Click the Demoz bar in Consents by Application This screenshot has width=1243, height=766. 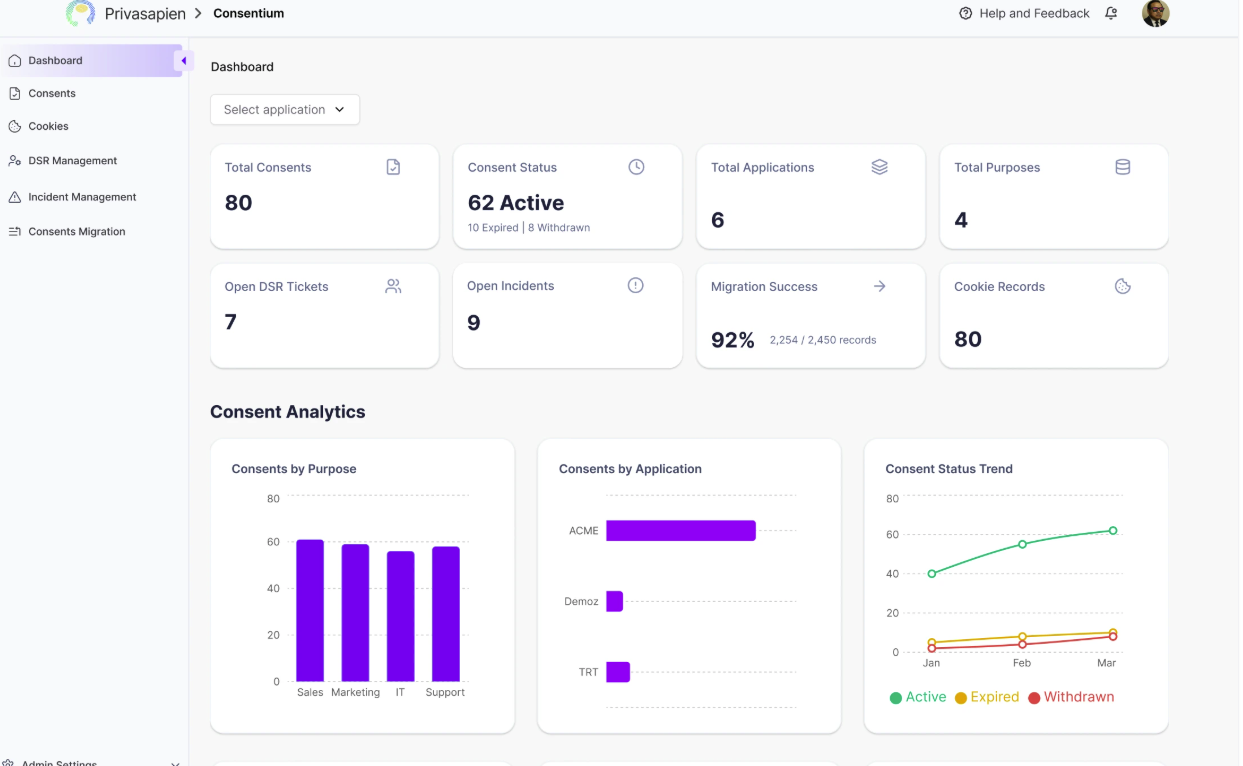(614, 601)
